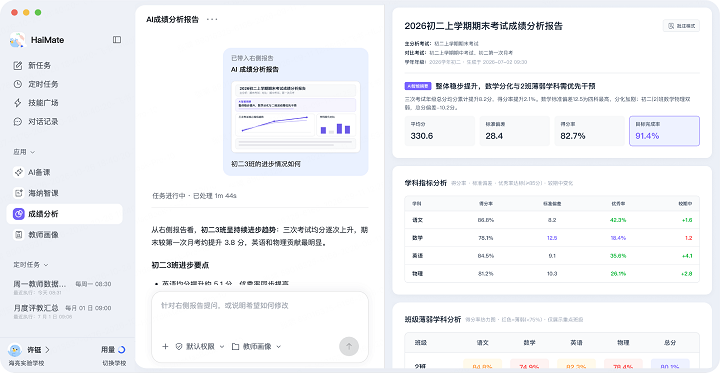Click the 定时任务 clock icon
The width and height of the screenshot is (720, 373).
[x=18, y=84]
